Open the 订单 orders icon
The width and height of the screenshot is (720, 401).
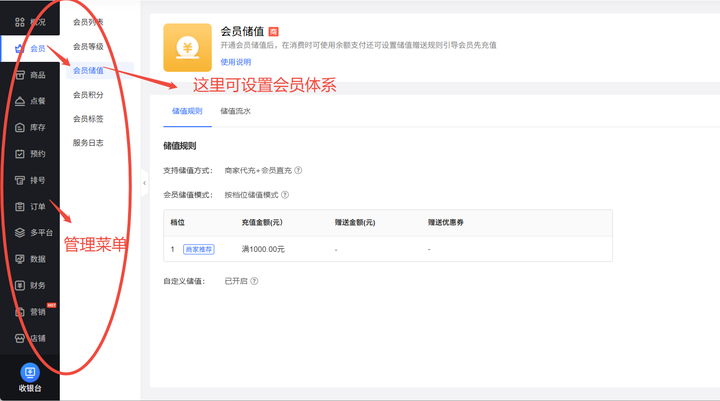[x=20, y=207]
